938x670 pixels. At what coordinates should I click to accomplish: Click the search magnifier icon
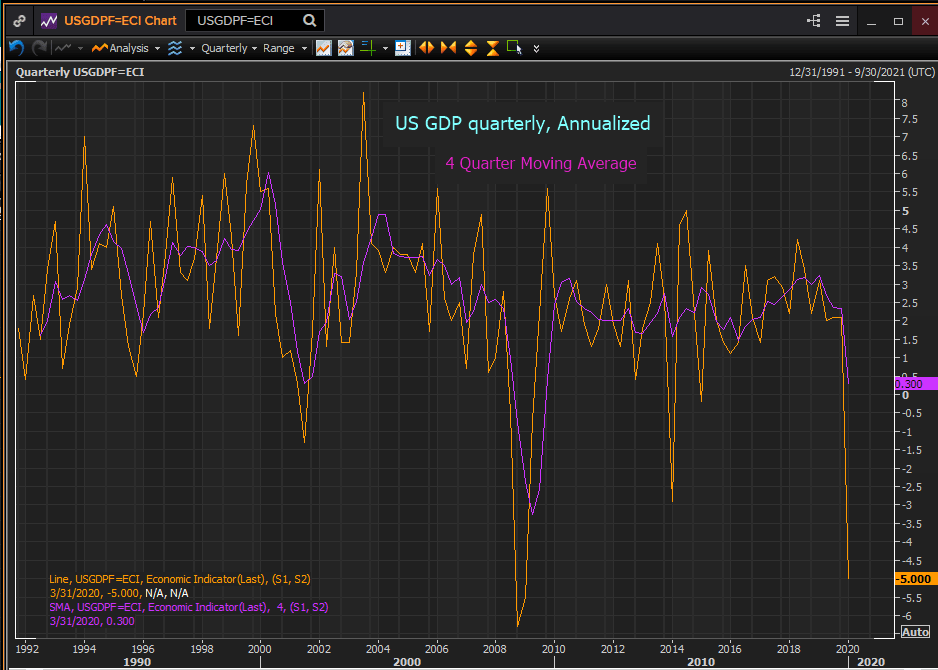point(309,21)
